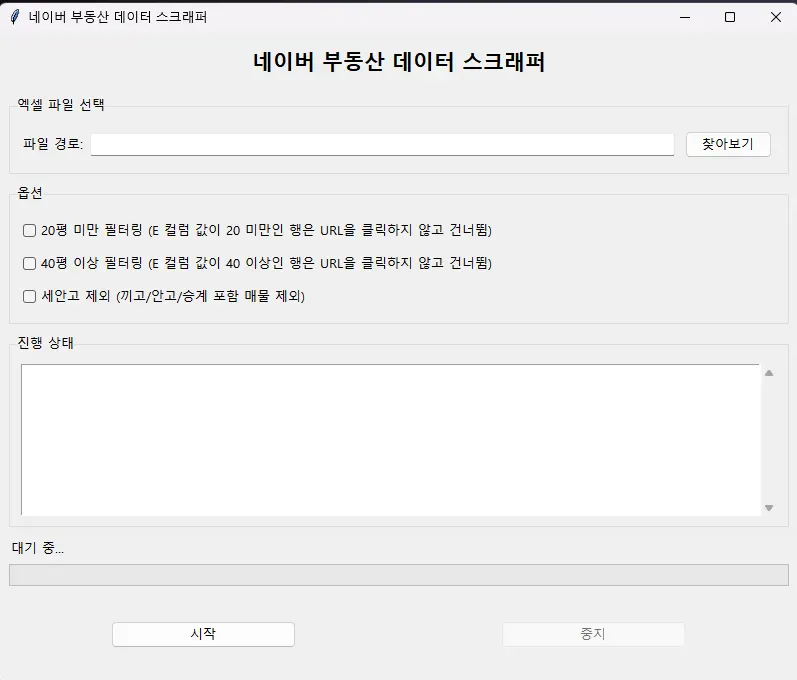Click the 진행 상태 group label
Image resolution: width=797 pixels, height=680 pixels.
[x=46, y=343]
